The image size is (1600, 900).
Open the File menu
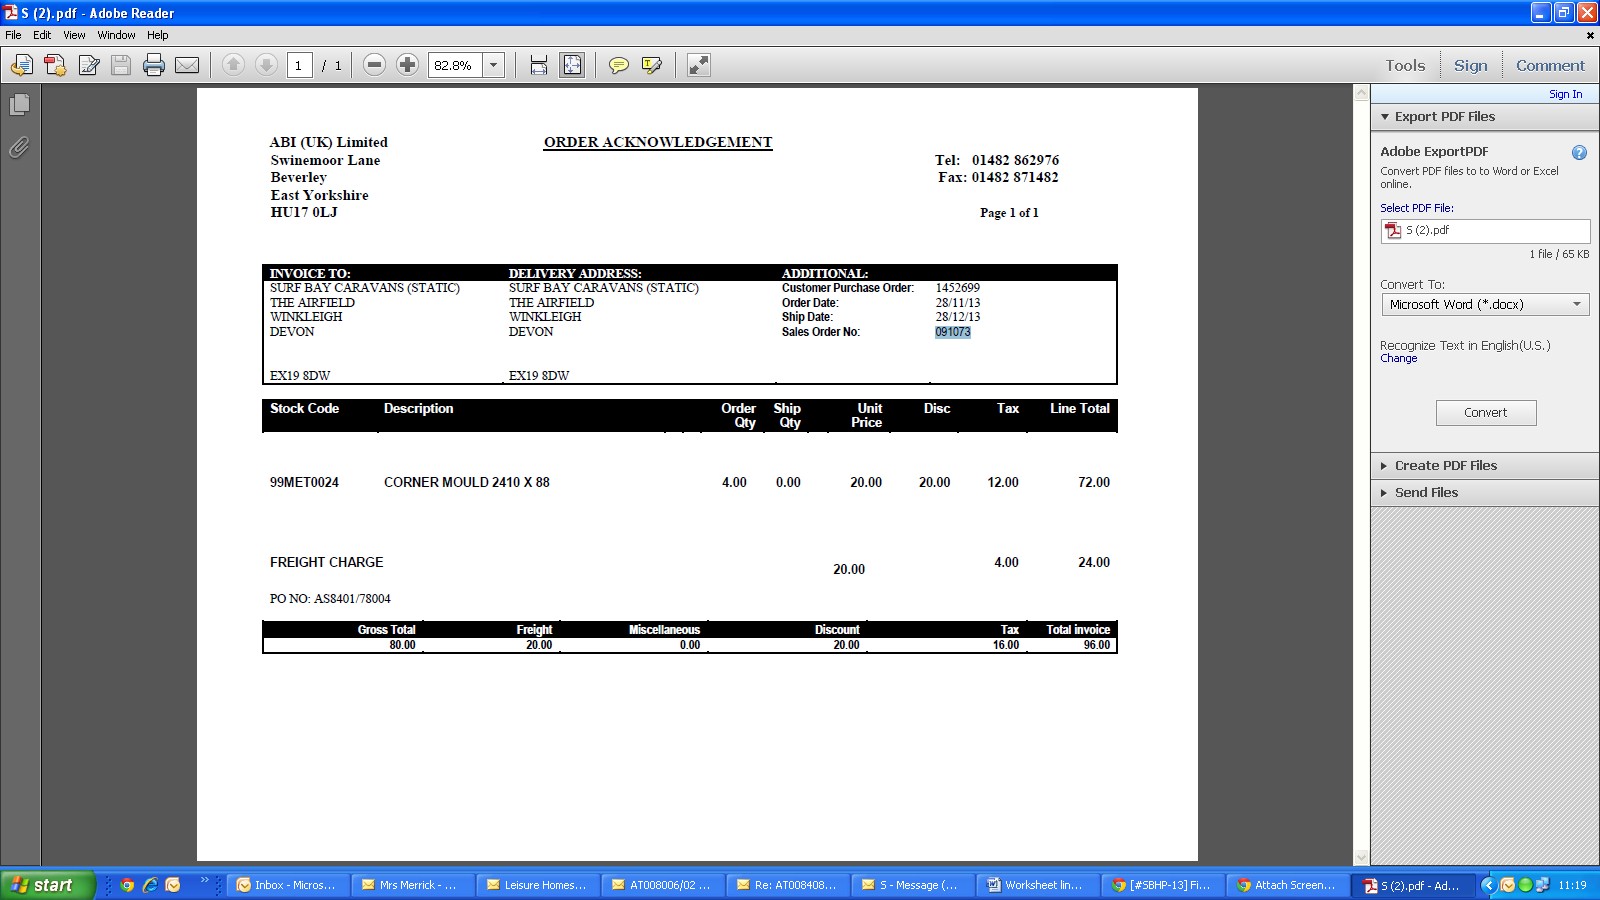pos(13,35)
